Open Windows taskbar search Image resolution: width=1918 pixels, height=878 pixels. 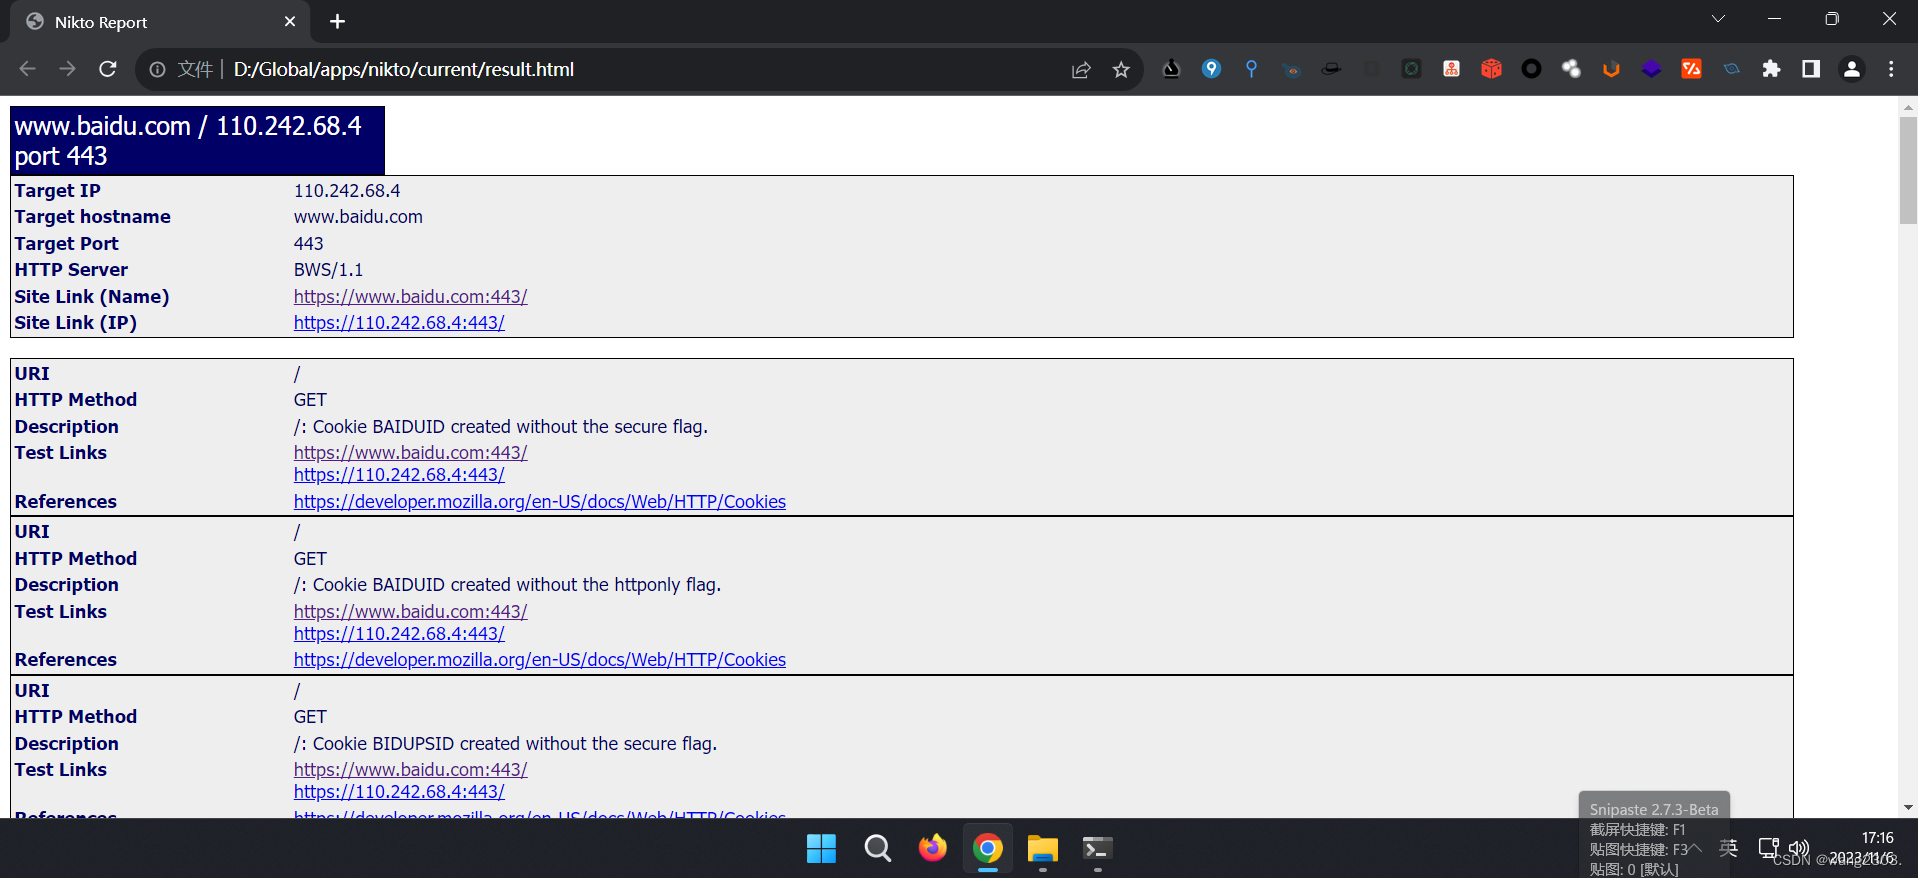click(x=877, y=848)
